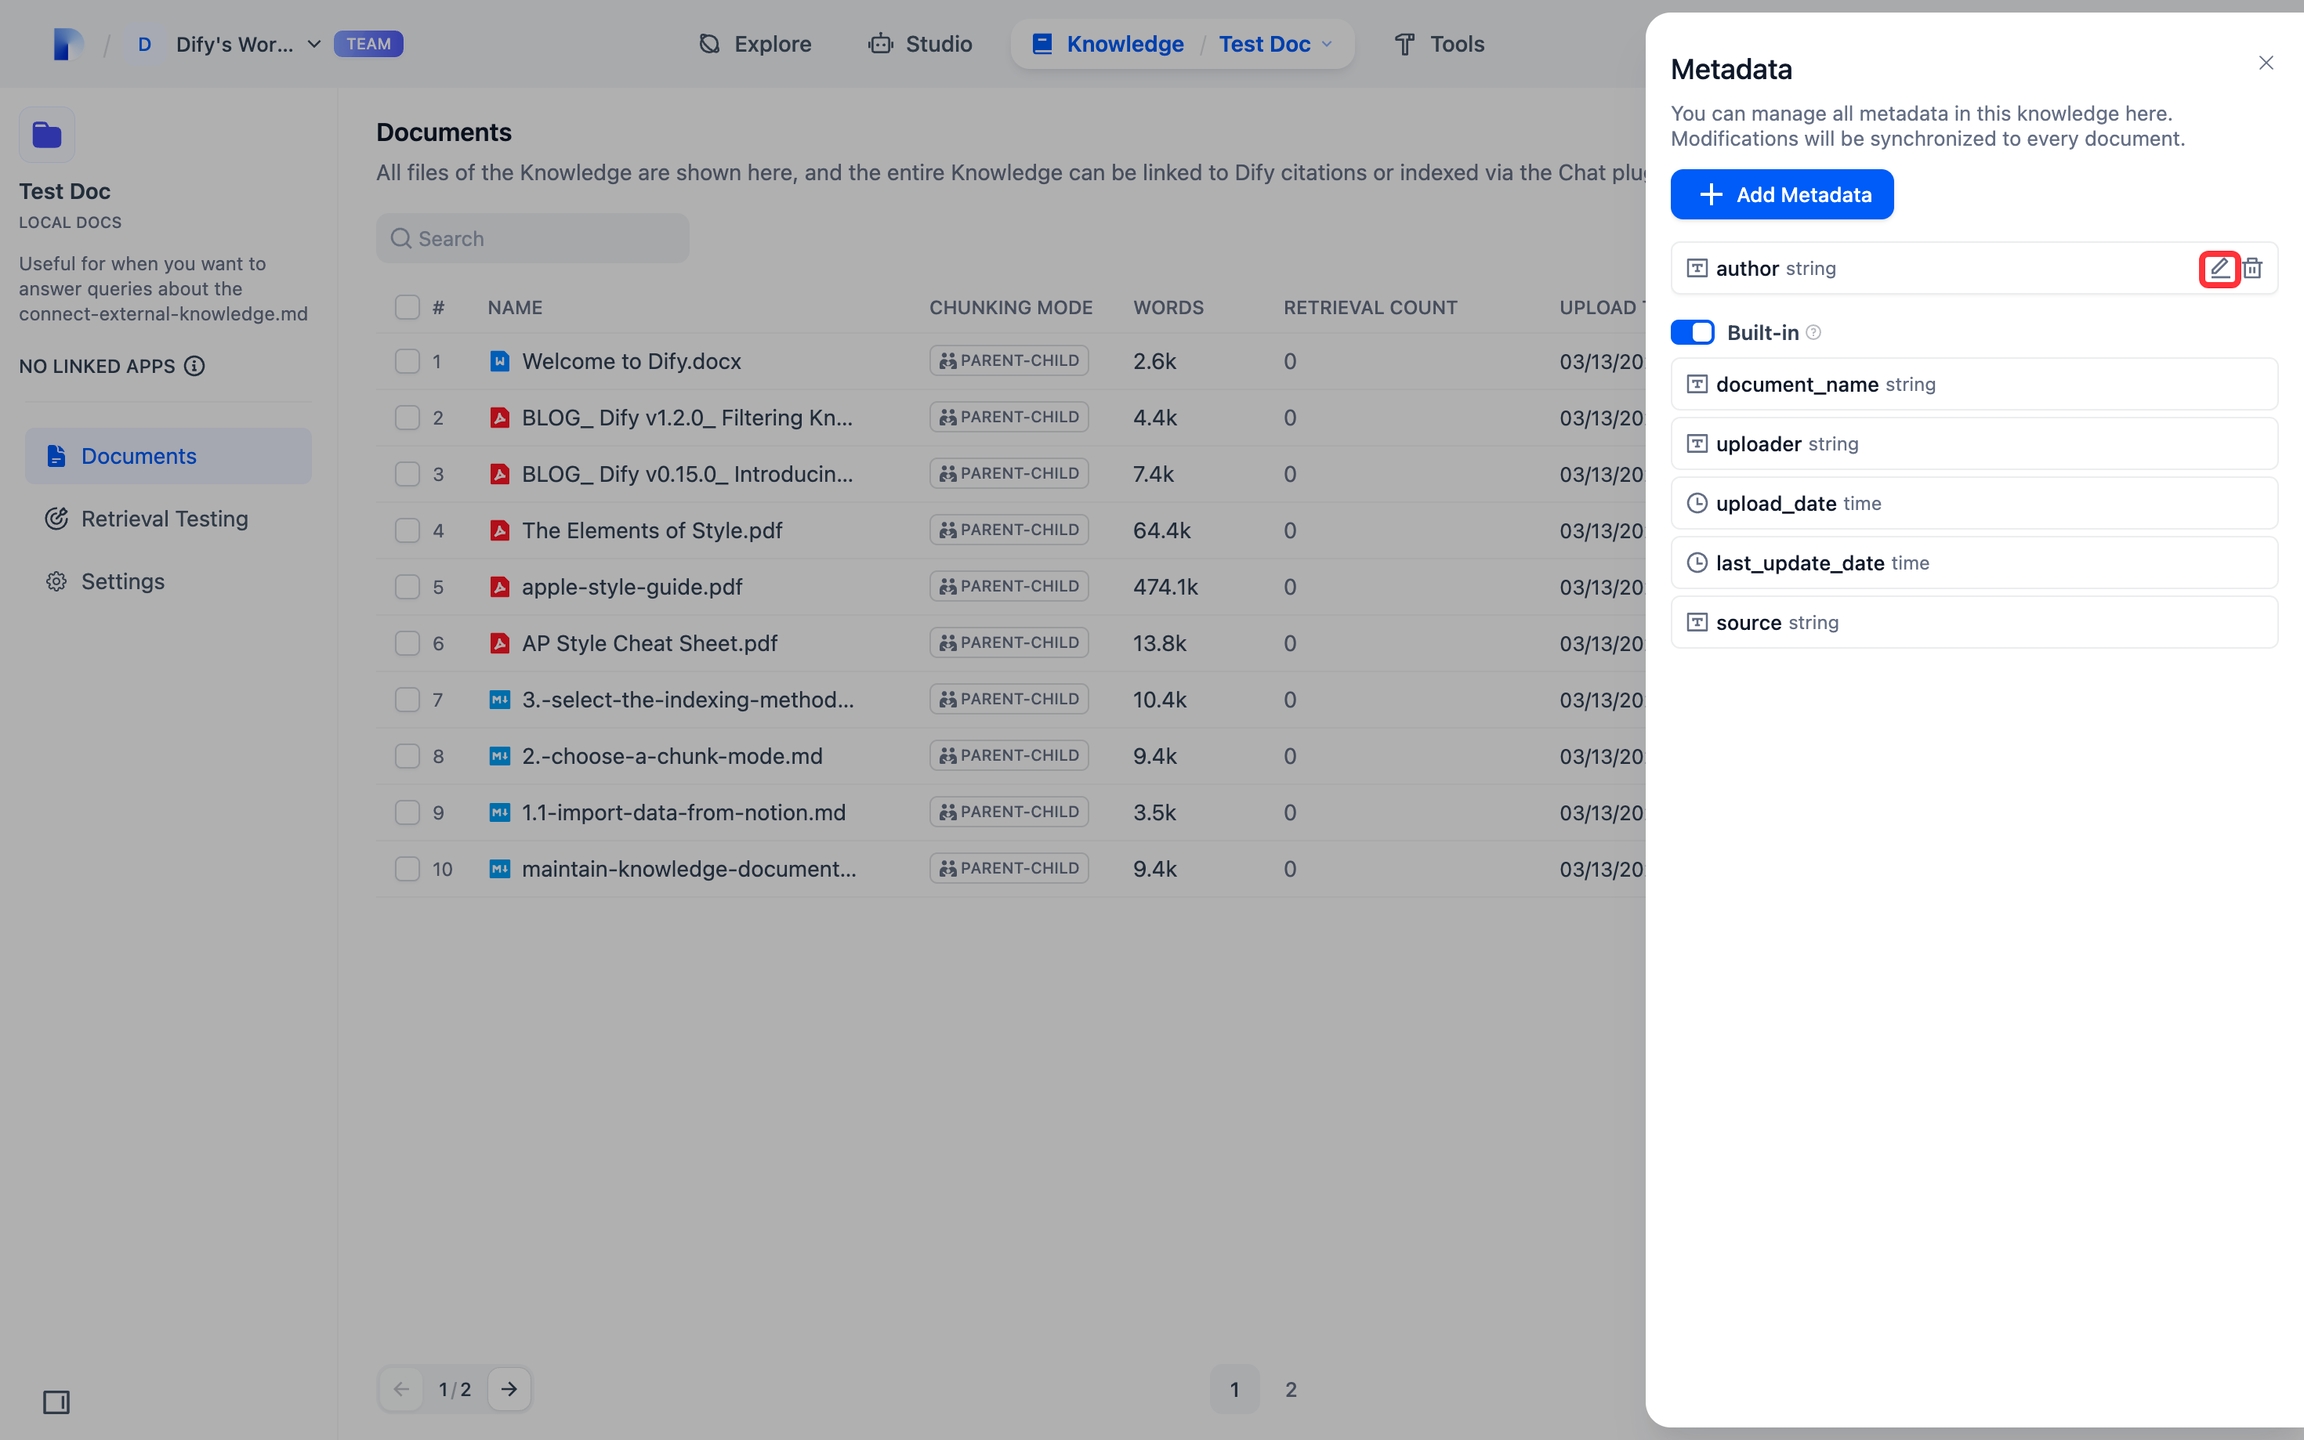Open the Retrieval Testing section
Image resolution: width=2304 pixels, height=1440 pixels.
[x=164, y=519]
